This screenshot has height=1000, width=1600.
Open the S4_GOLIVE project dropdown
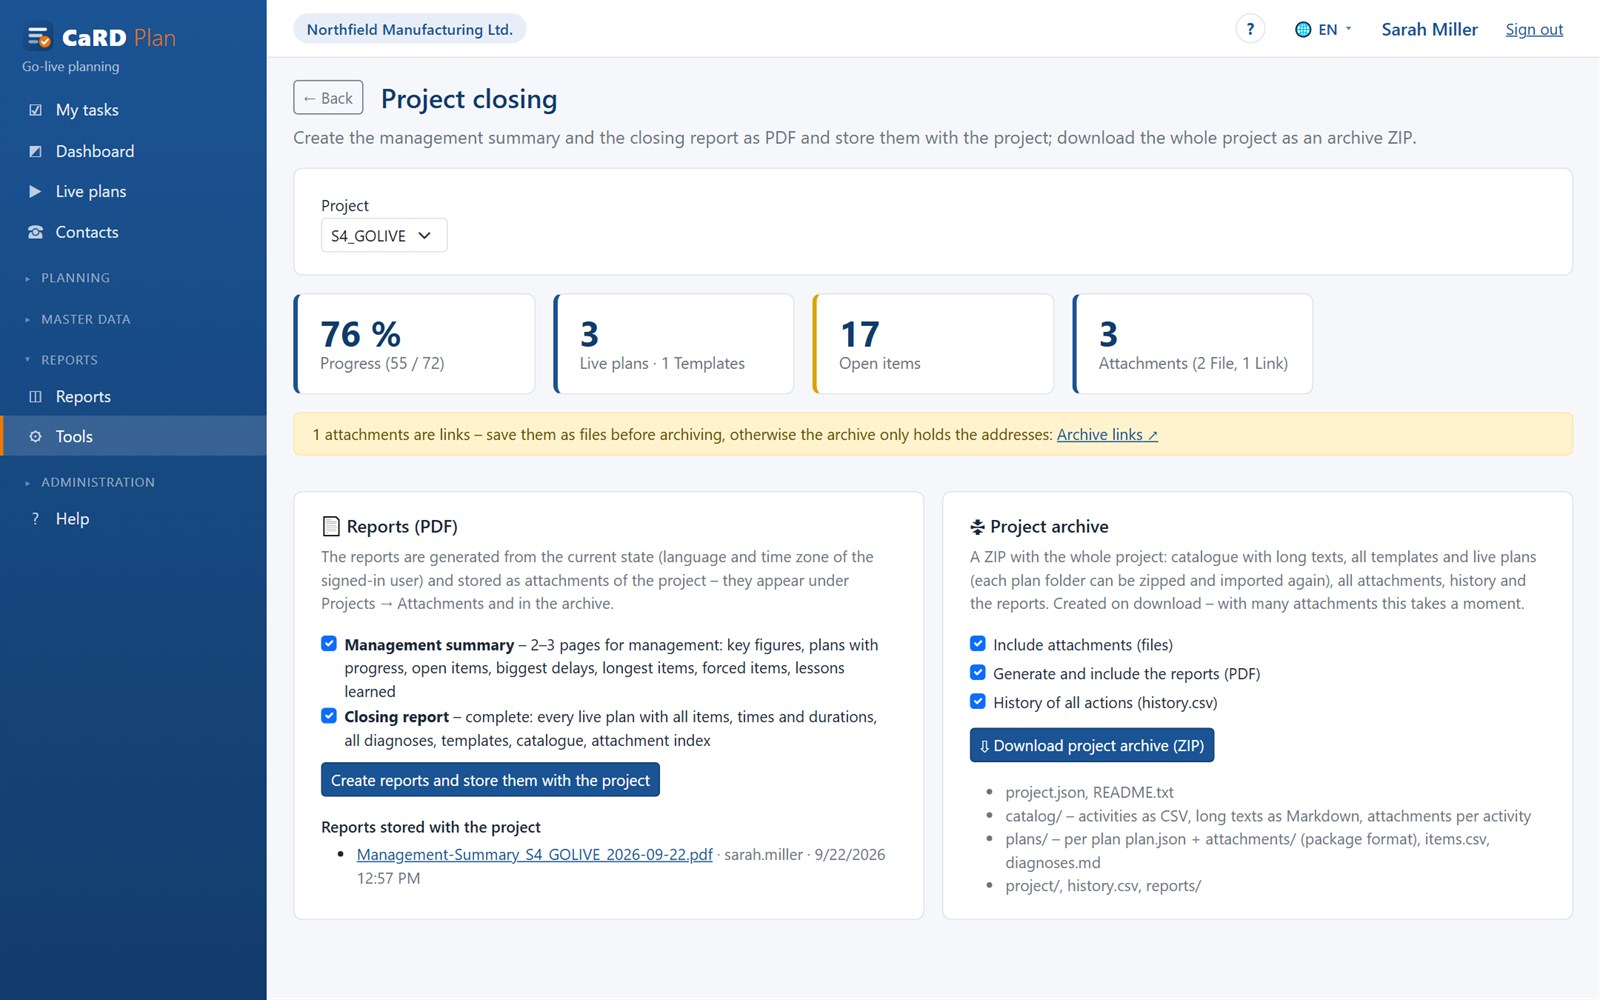pos(384,236)
